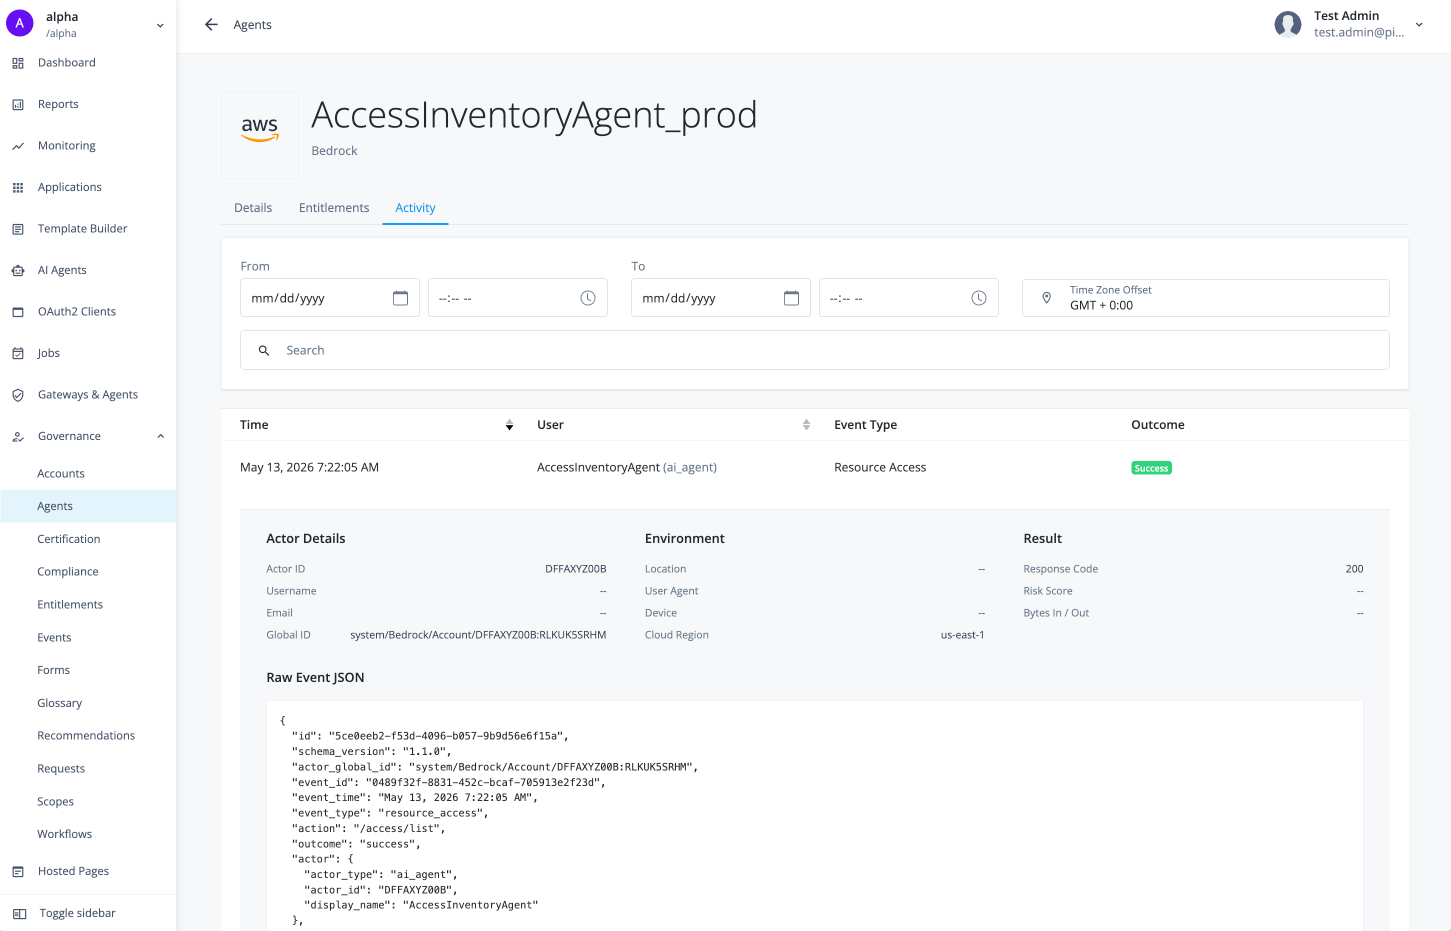This screenshot has height=931, width=1451.
Task: Click the magnifier icon in Search field
Action: 264,351
